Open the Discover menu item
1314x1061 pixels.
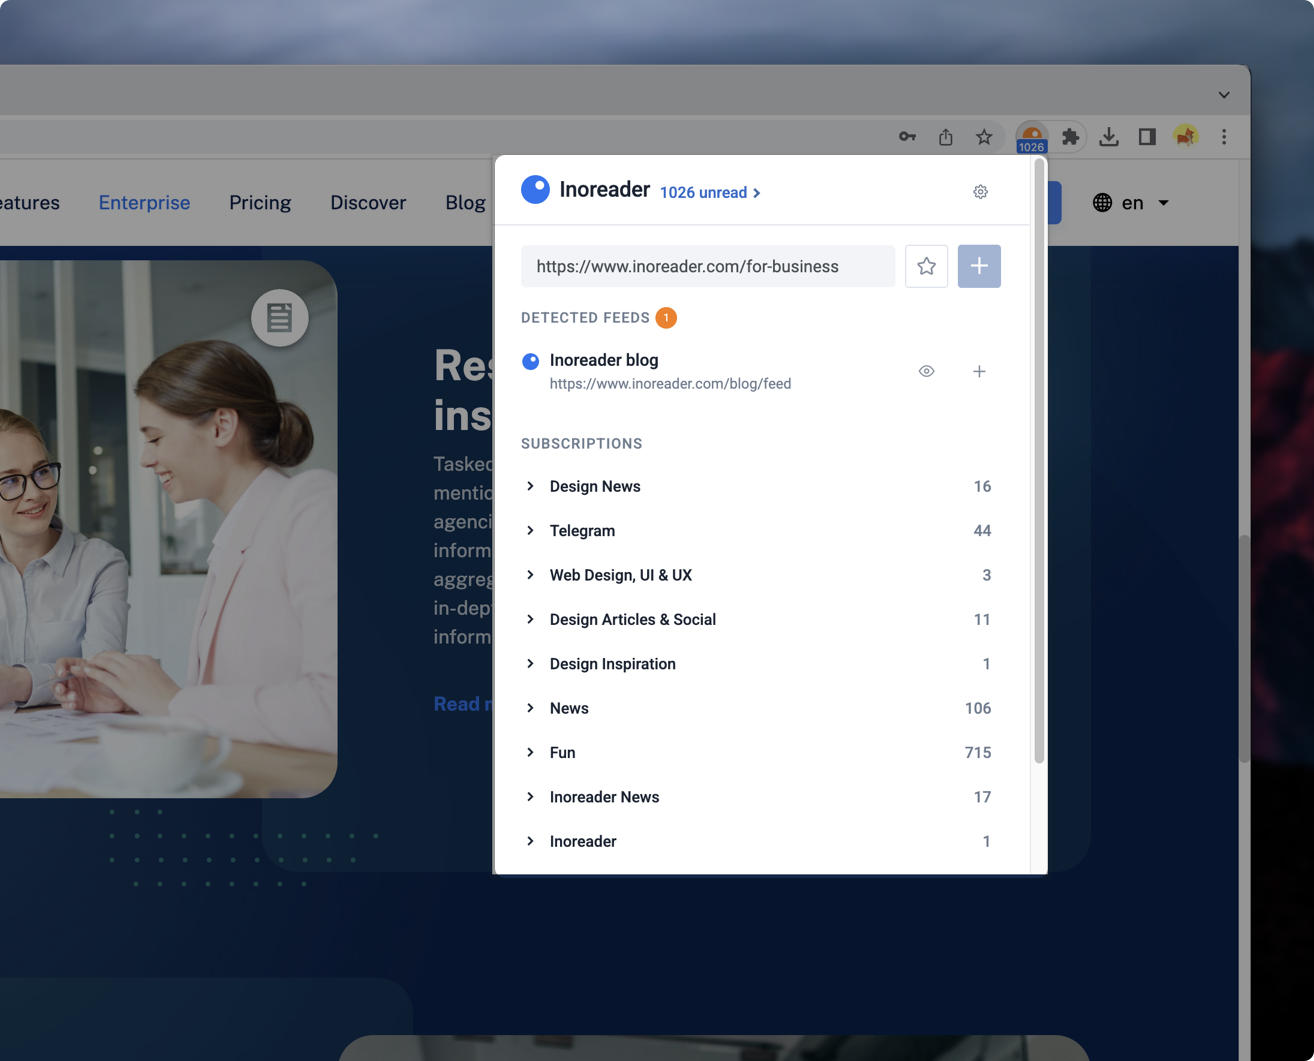(367, 202)
